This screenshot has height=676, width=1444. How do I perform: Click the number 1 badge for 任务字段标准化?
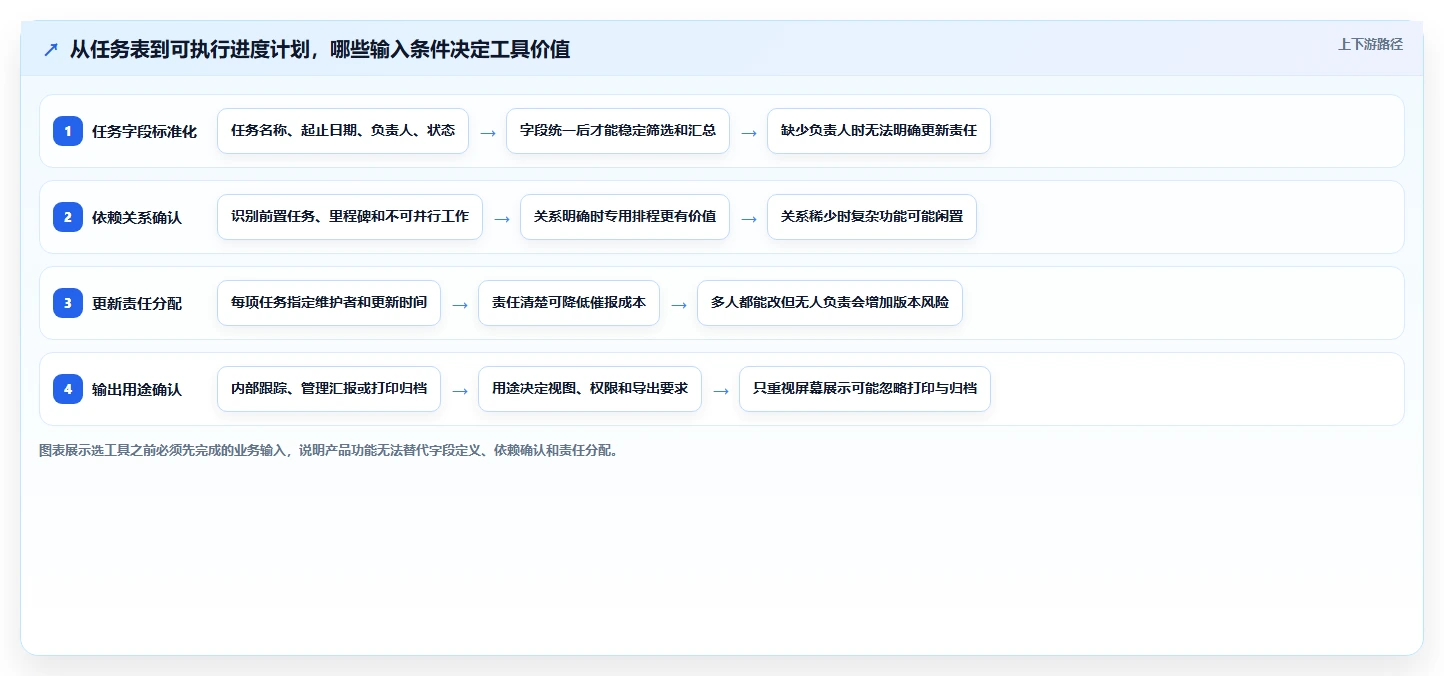tap(68, 131)
